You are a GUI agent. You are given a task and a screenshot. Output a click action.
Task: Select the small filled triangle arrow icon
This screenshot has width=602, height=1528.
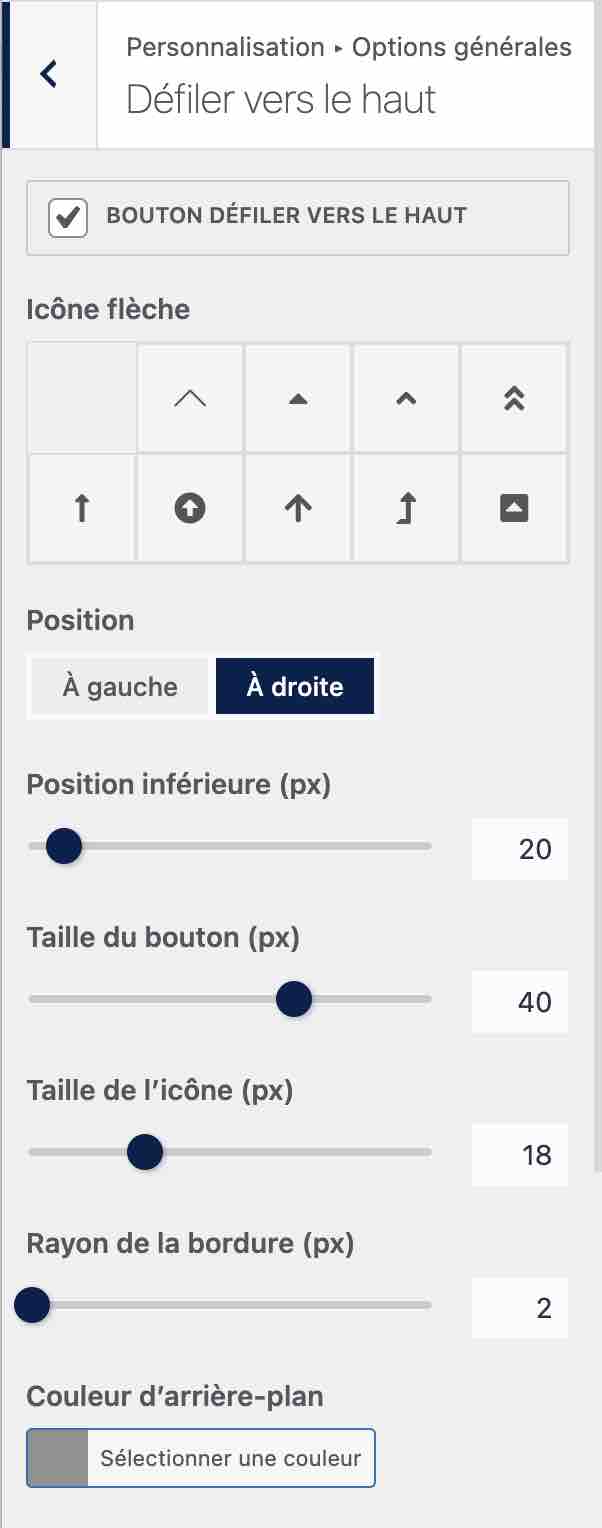297,396
